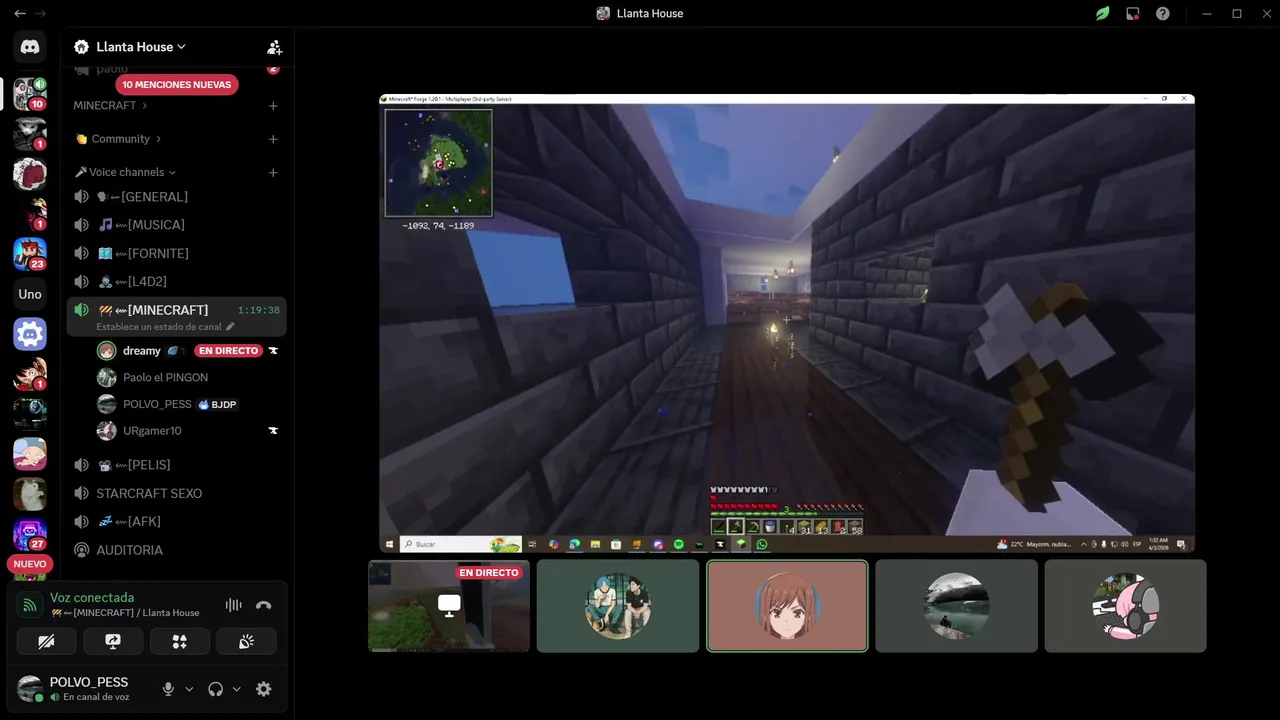The width and height of the screenshot is (1280, 720).
Task: Select tile with pink headphones avatar
Action: coord(1125,606)
